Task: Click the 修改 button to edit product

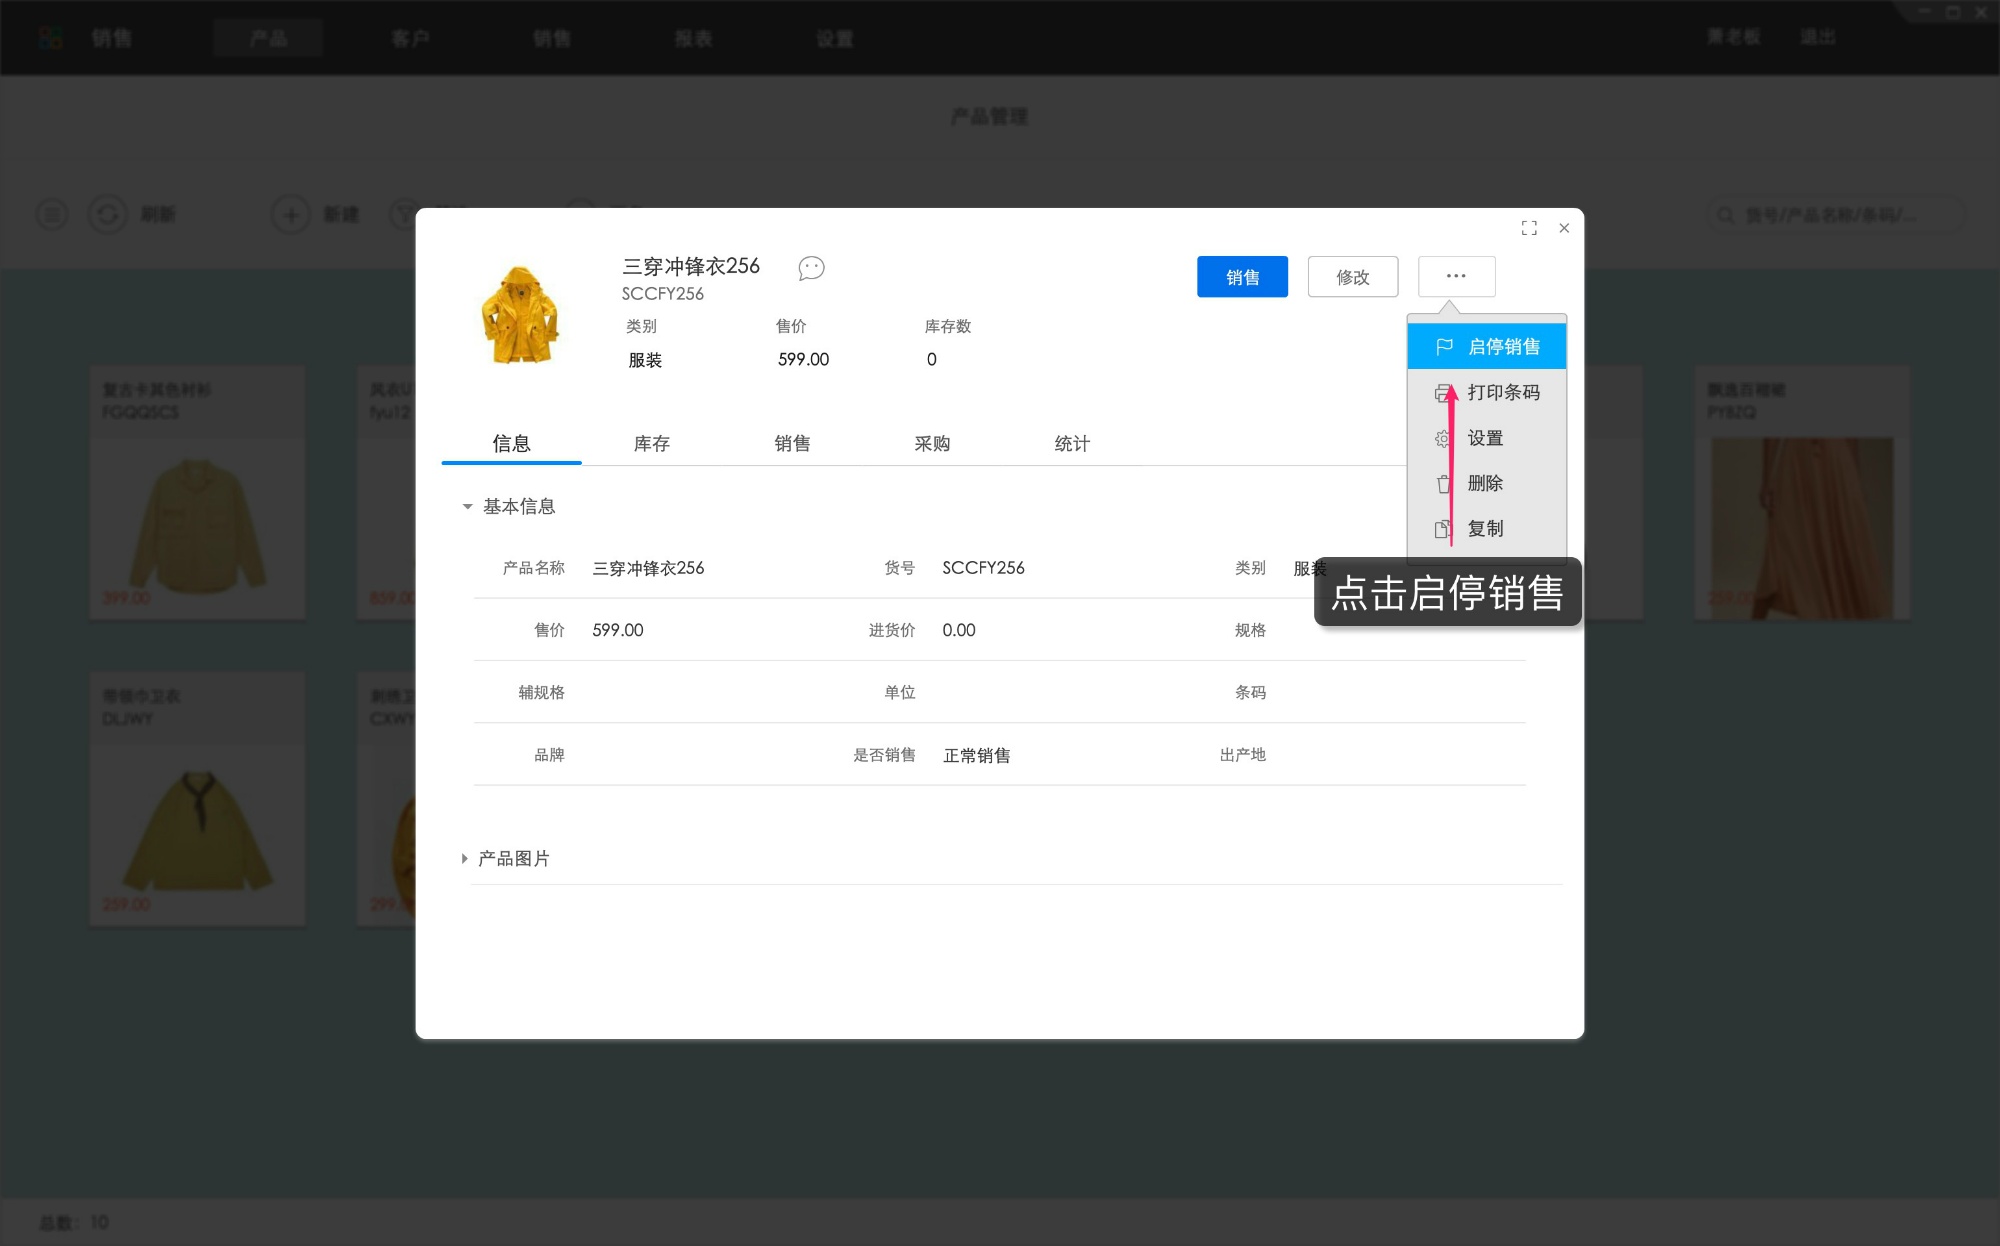Action: (1352, 276)
